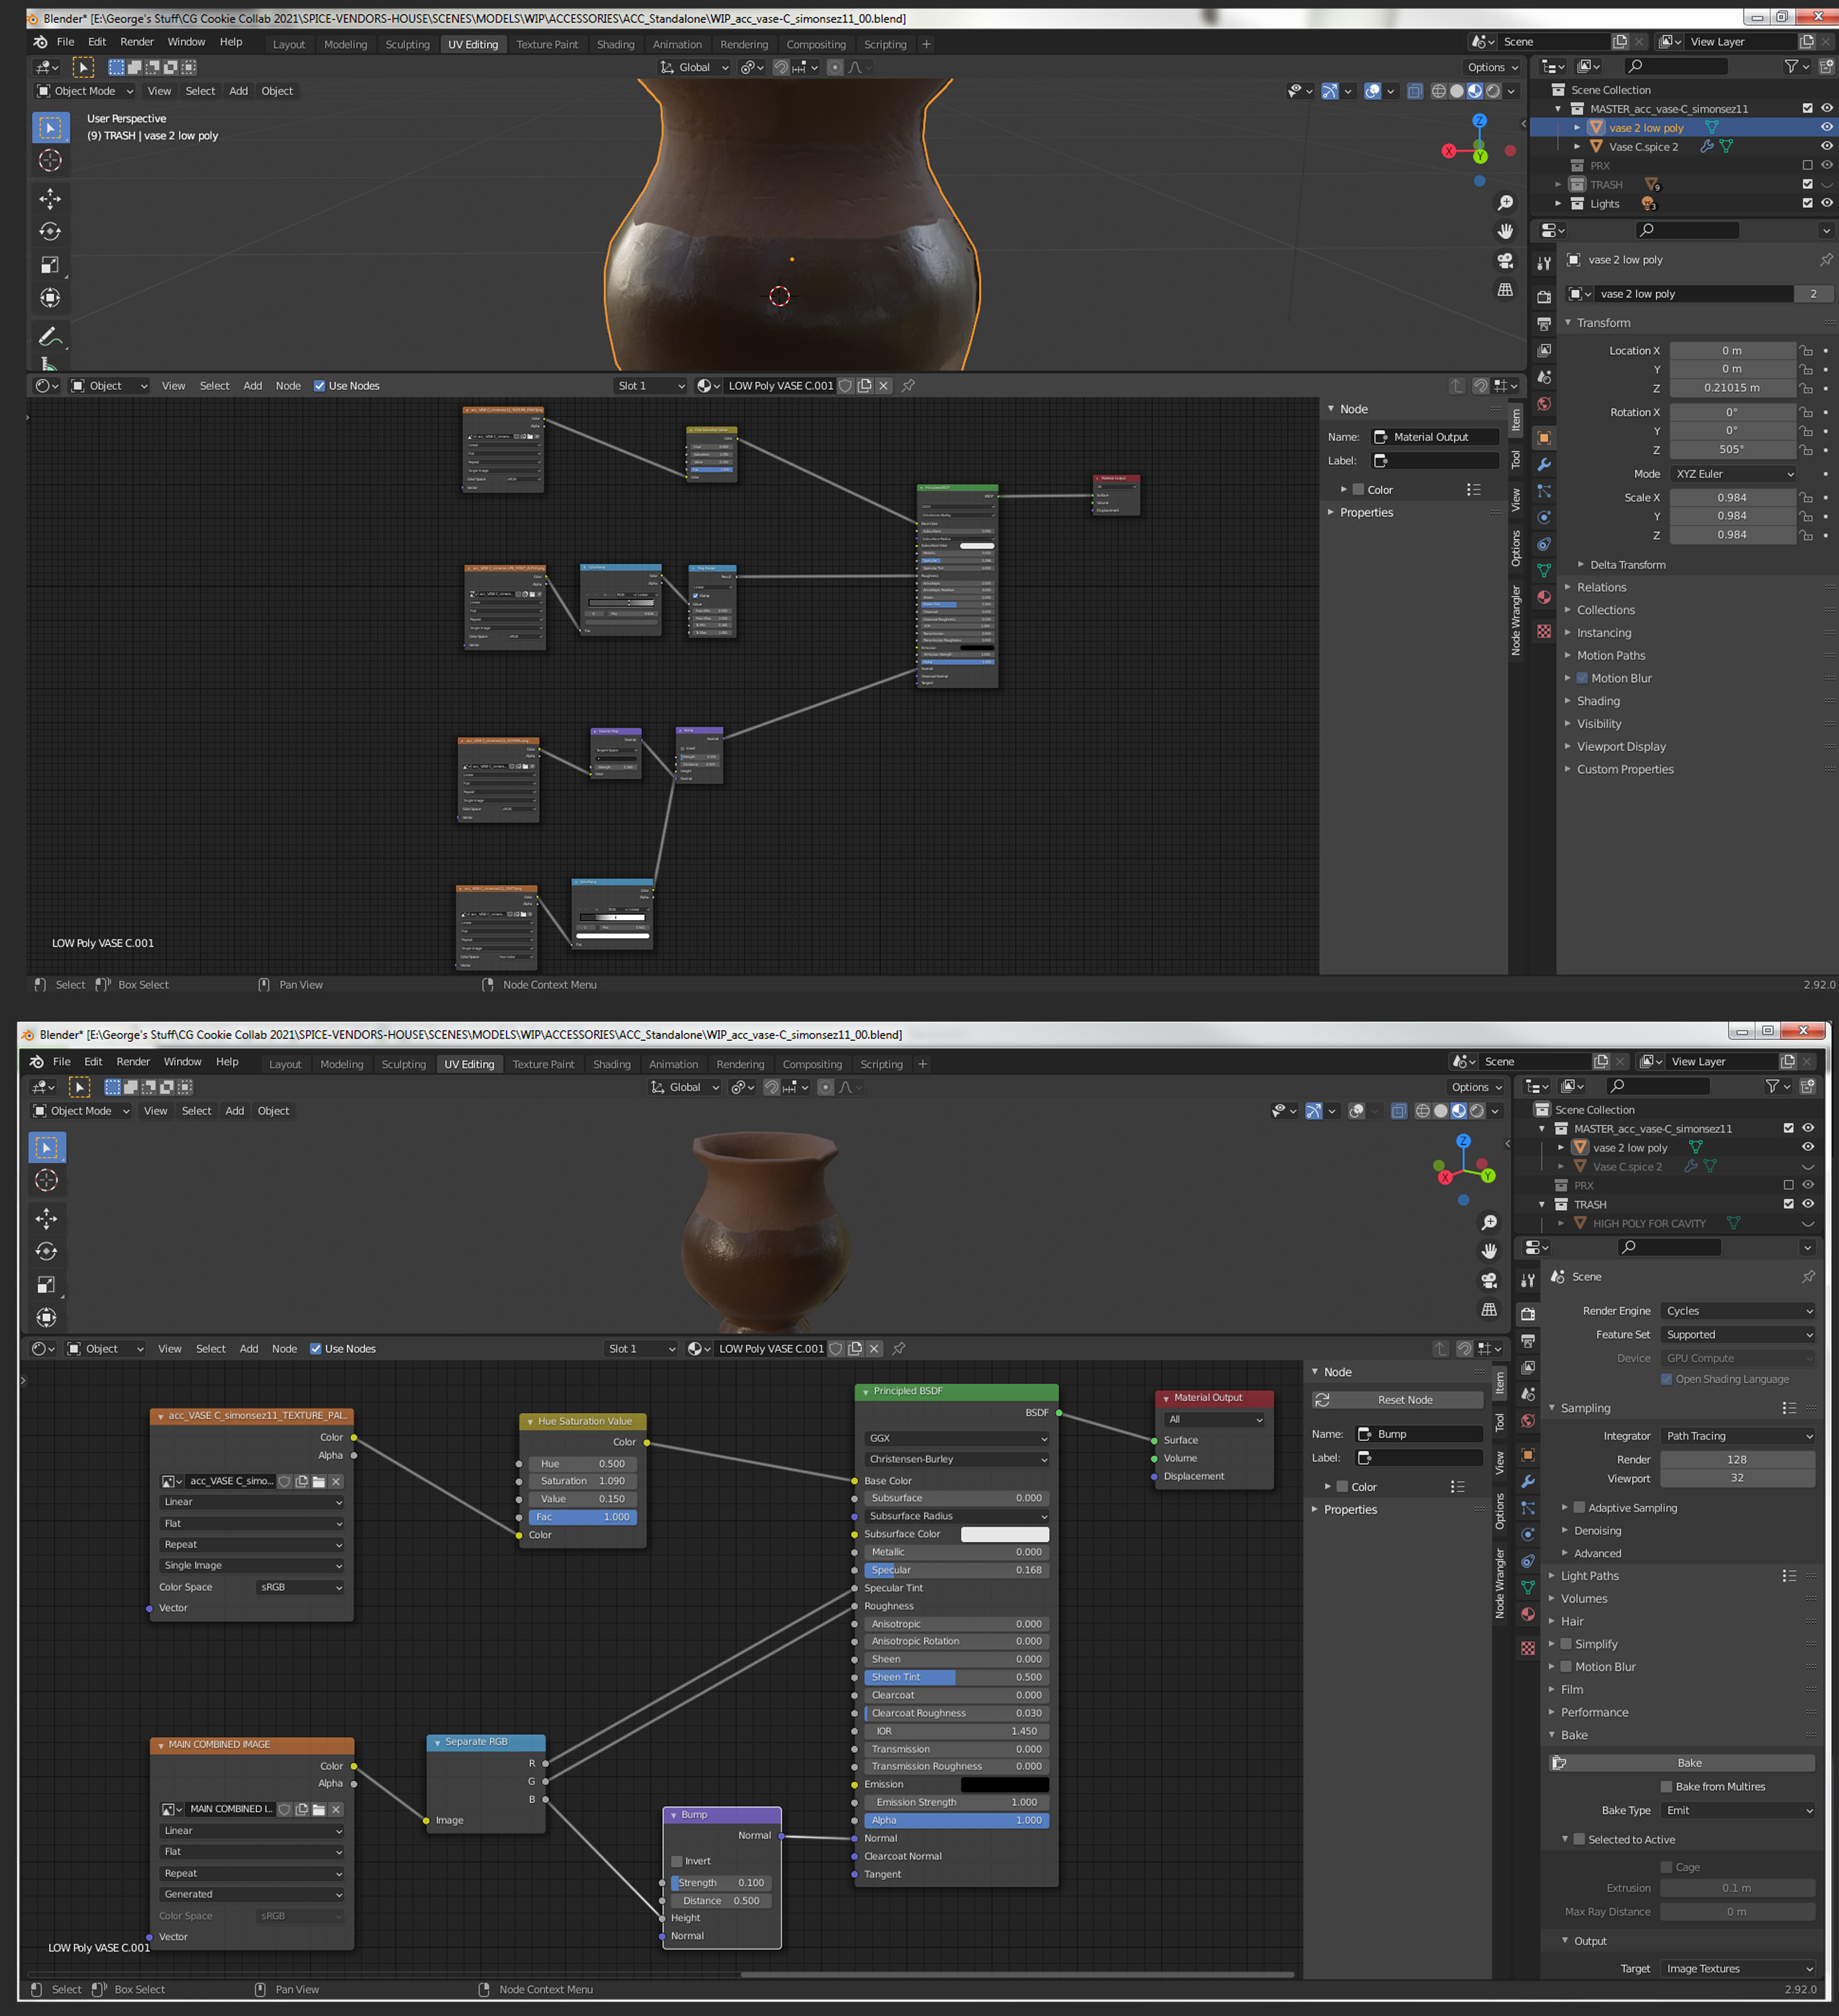Open image folder icon on MAIN COMBINED IMAGE node
Image resolution: width=1839 pixels, height=2016 pixels.
(x=319, y=1809)
